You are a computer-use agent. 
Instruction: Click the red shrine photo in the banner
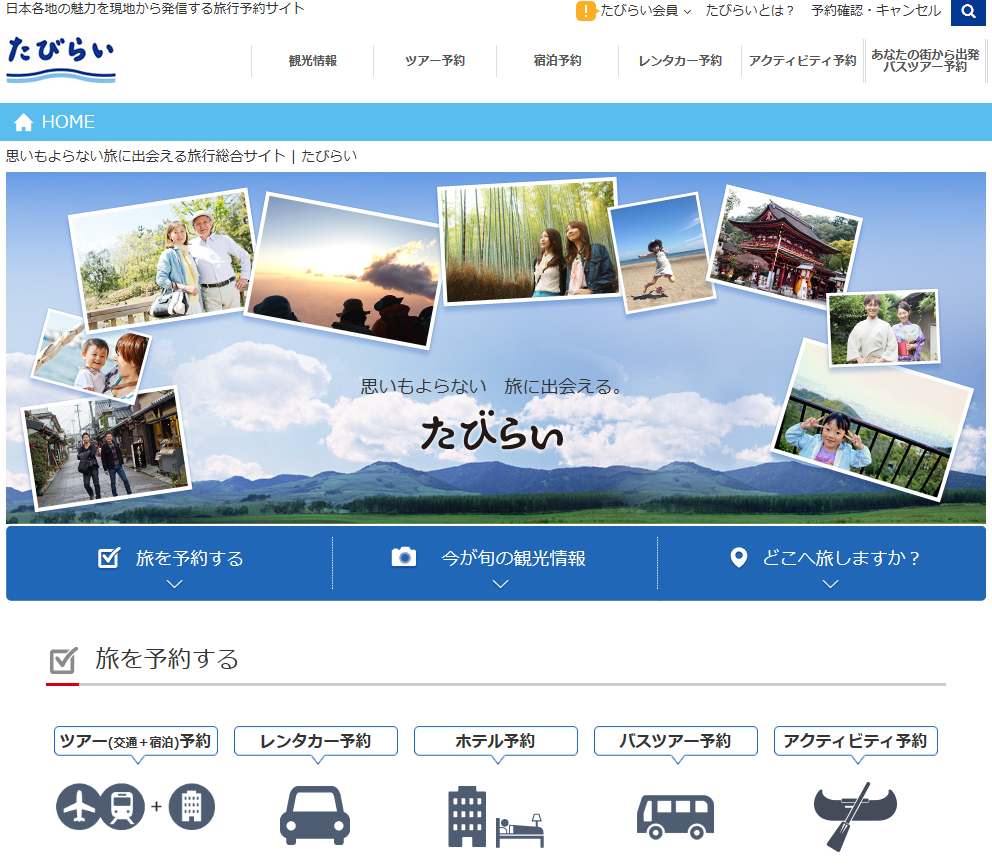click(x=785, y=247)
